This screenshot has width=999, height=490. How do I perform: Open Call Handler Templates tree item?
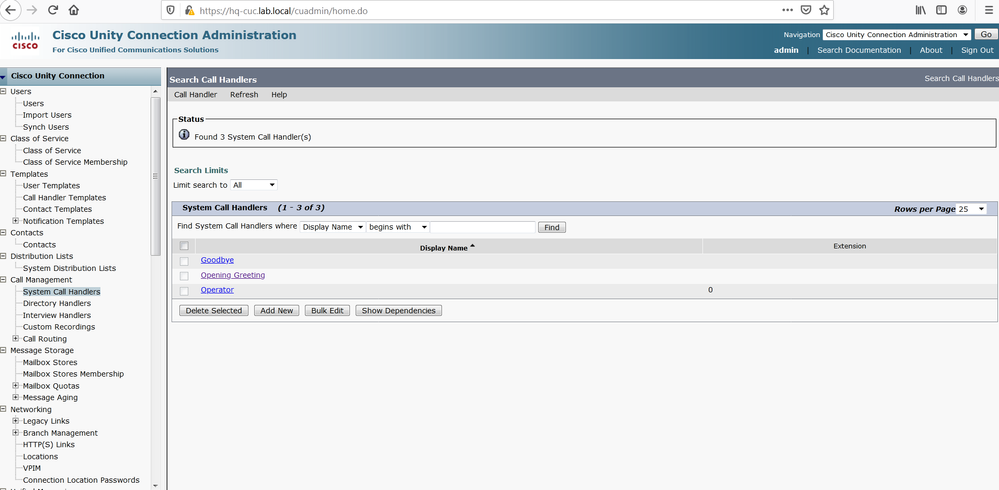[x=64, y=198]
